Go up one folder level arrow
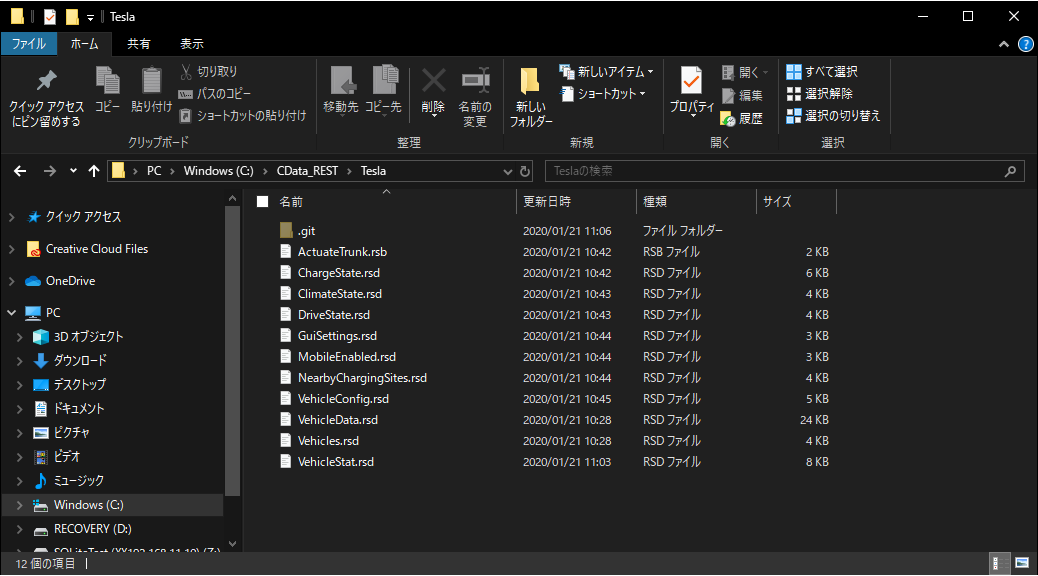The image size is (1038, 576). coord(94,171)
